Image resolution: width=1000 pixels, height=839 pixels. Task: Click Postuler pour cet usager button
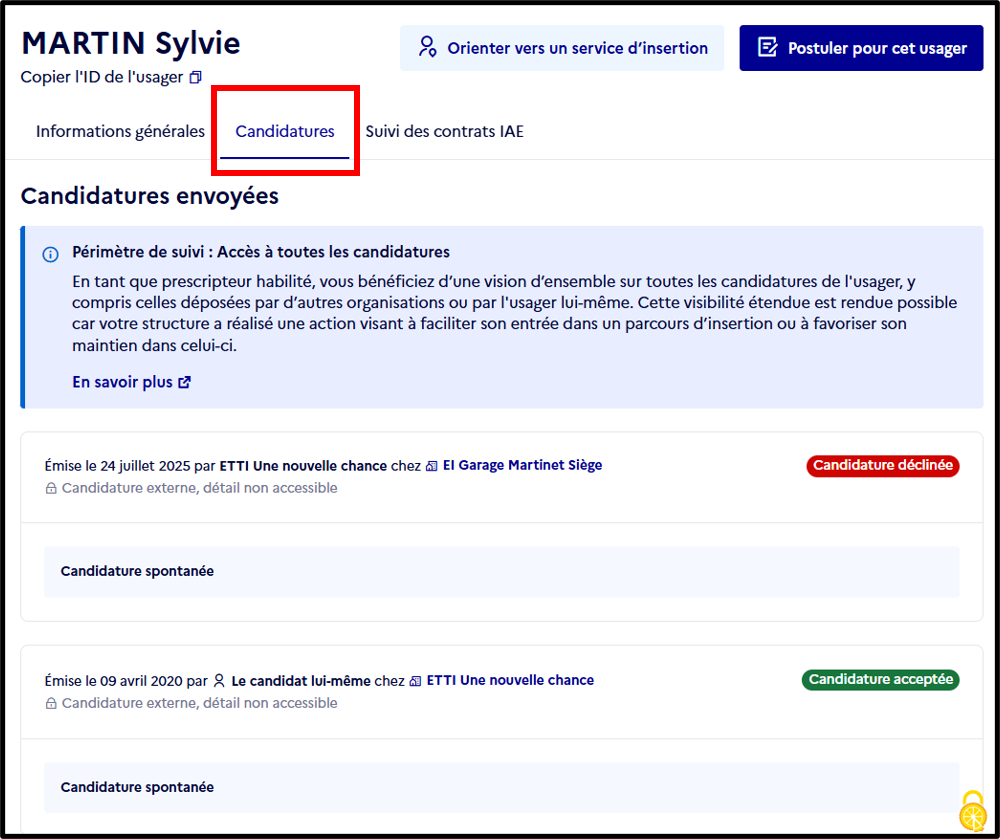861,48
